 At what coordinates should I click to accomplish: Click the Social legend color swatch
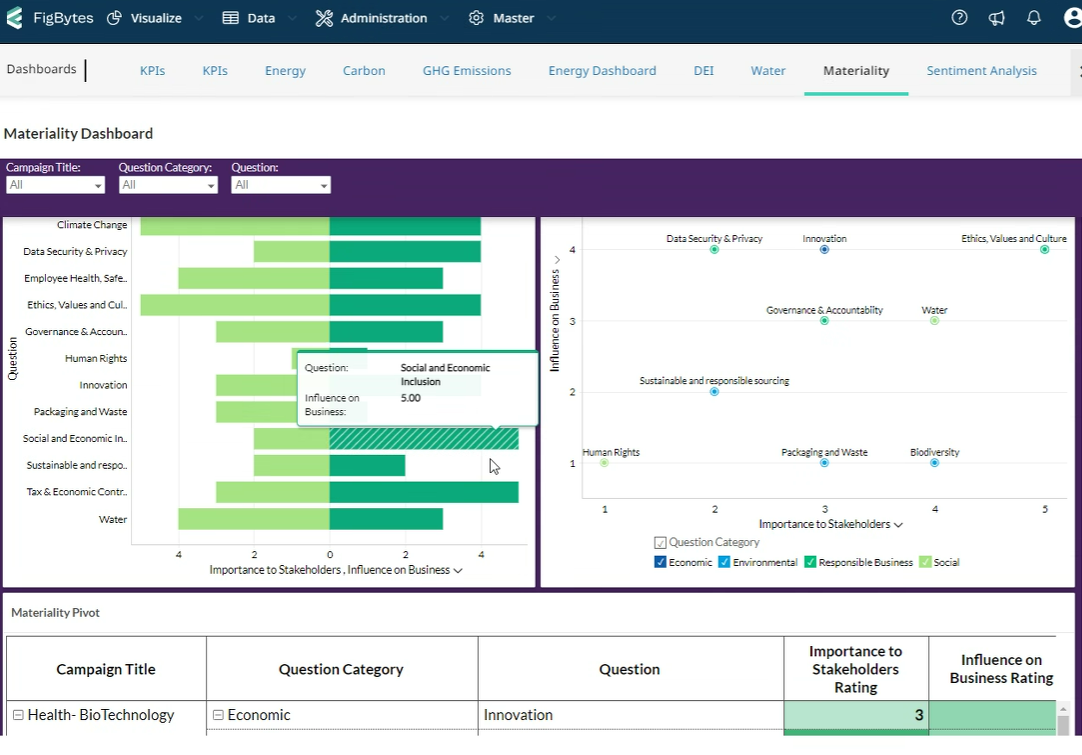coord(925,562)
